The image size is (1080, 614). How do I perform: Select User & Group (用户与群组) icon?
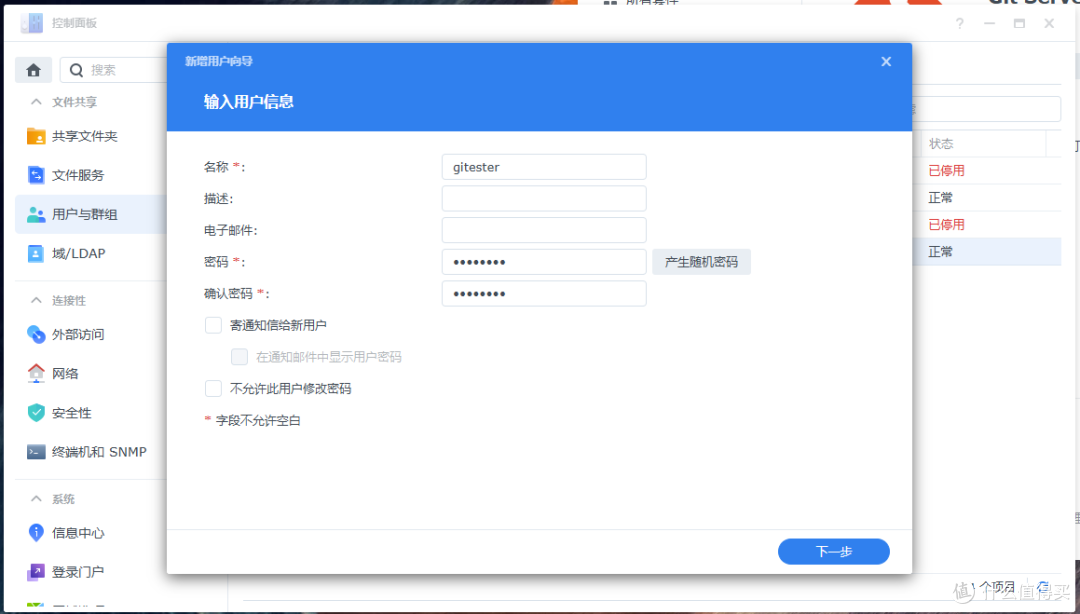pos(36,214)
